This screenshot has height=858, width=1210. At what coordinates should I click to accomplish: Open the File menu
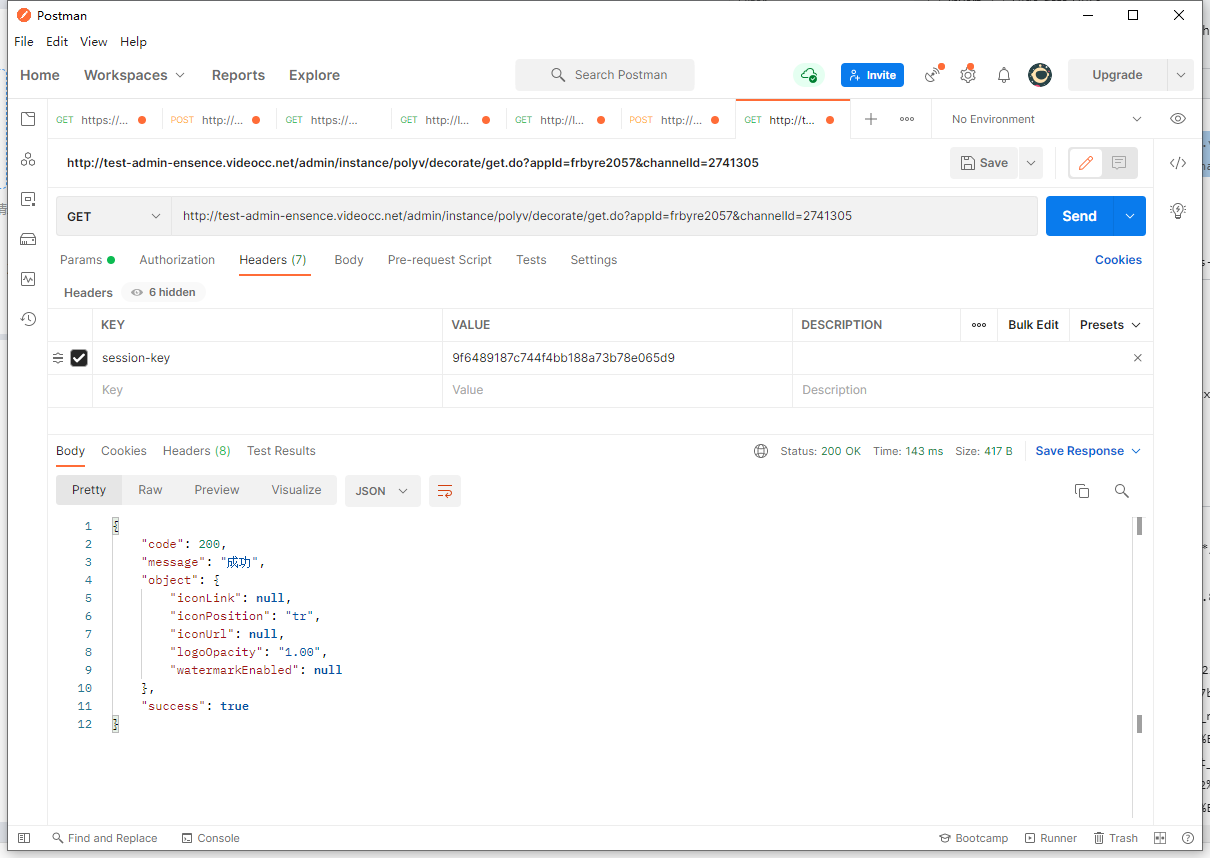(x=24, y=42)
